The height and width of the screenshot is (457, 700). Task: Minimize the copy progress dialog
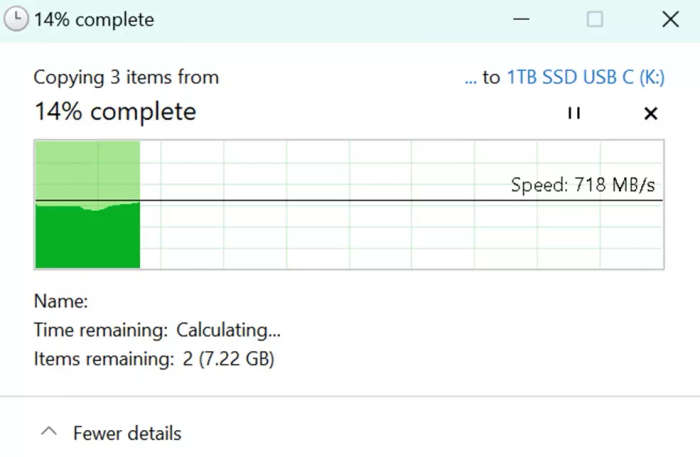(x=521, y=19)
